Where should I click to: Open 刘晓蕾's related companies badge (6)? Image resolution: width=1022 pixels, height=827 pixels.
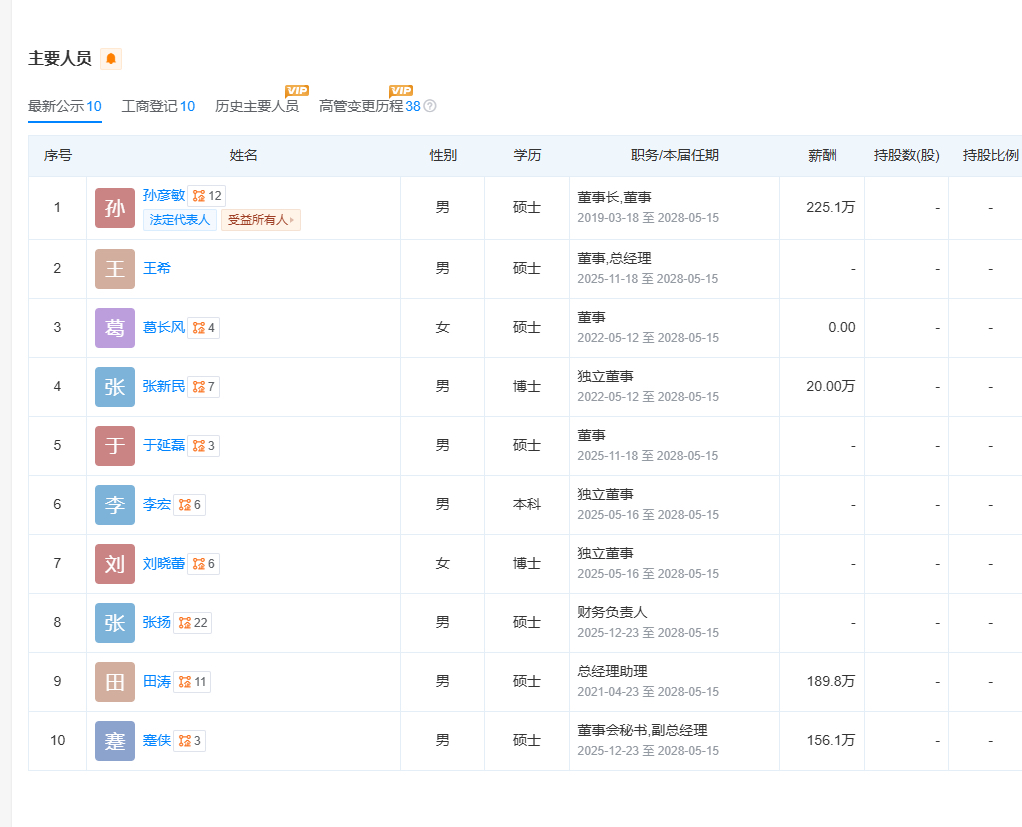(204, 563)
